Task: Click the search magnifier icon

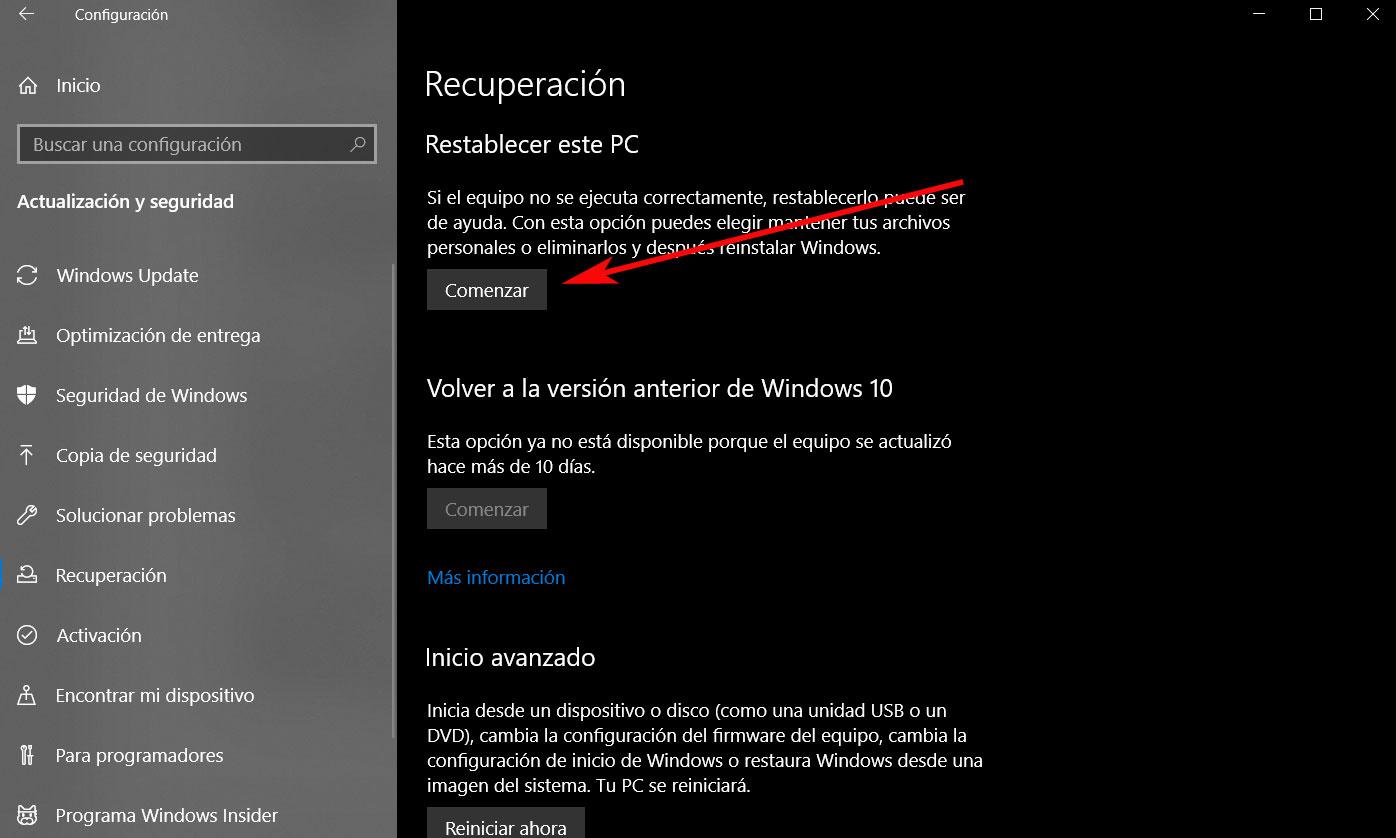Action: point(357,144)
